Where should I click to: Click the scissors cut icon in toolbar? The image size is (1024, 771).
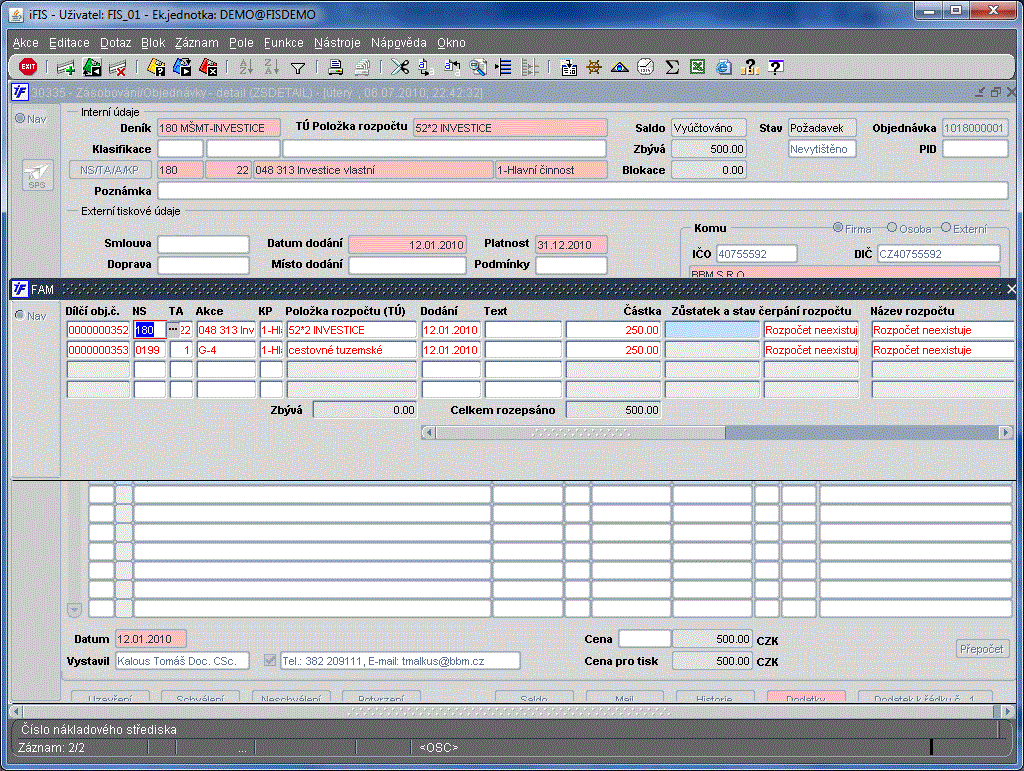tap(399, 68)
